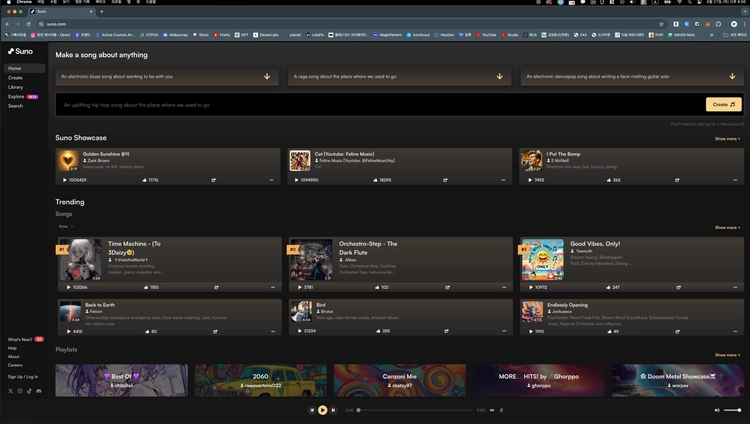Thumbs up the Back to Earth song

147,331
